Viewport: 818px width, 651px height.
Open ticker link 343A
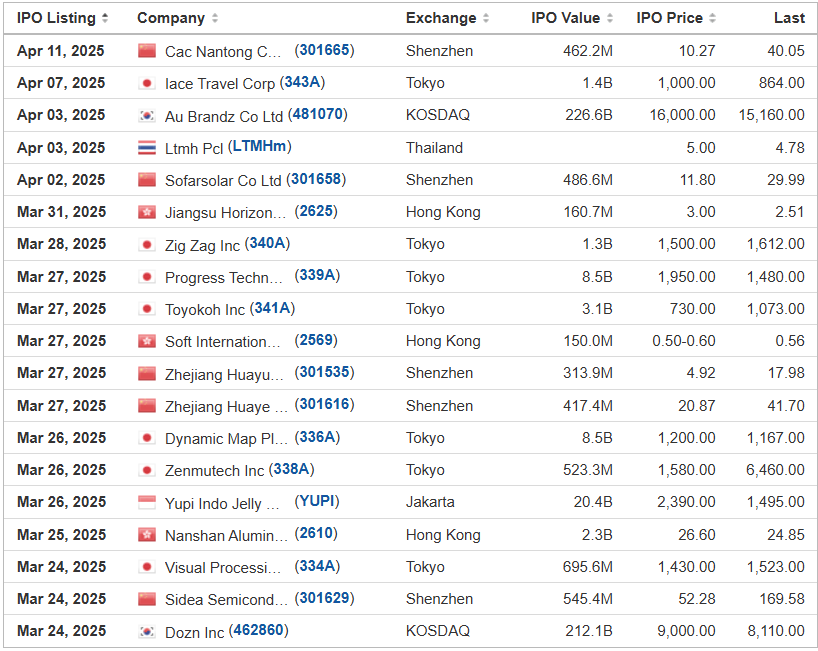(x=302, y=82)
